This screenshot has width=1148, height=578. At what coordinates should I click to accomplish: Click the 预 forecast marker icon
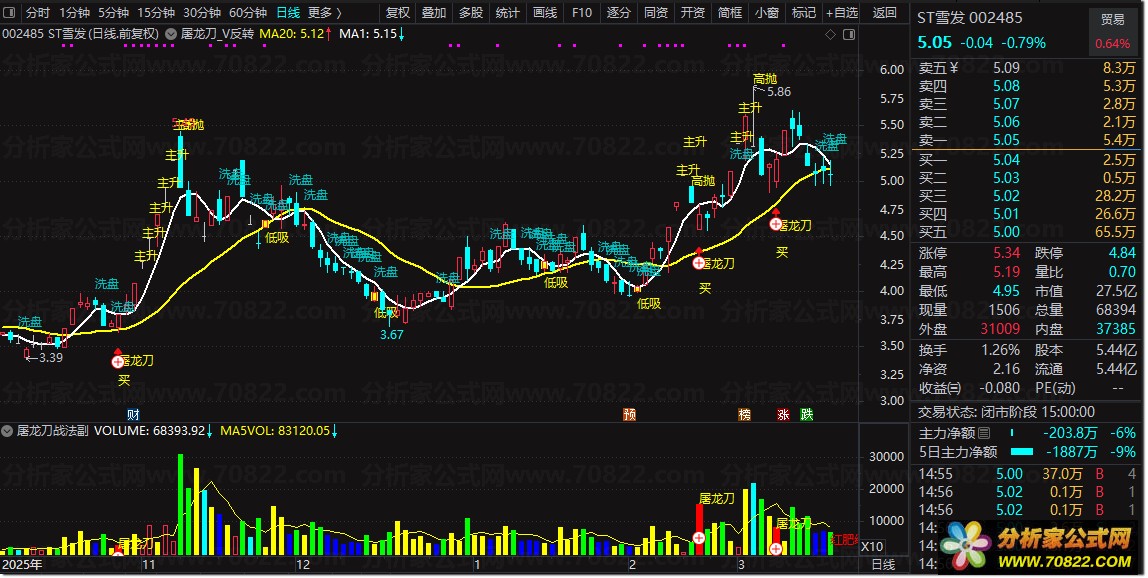(x=629, y=414)
